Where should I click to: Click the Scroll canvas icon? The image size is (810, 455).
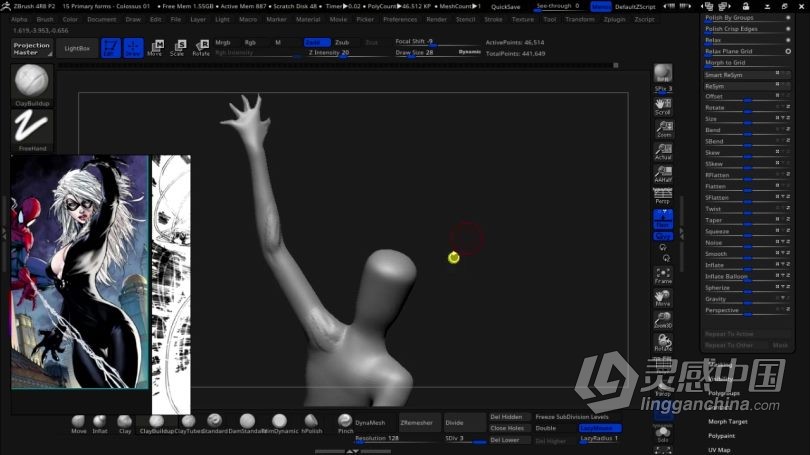[663, 106]
